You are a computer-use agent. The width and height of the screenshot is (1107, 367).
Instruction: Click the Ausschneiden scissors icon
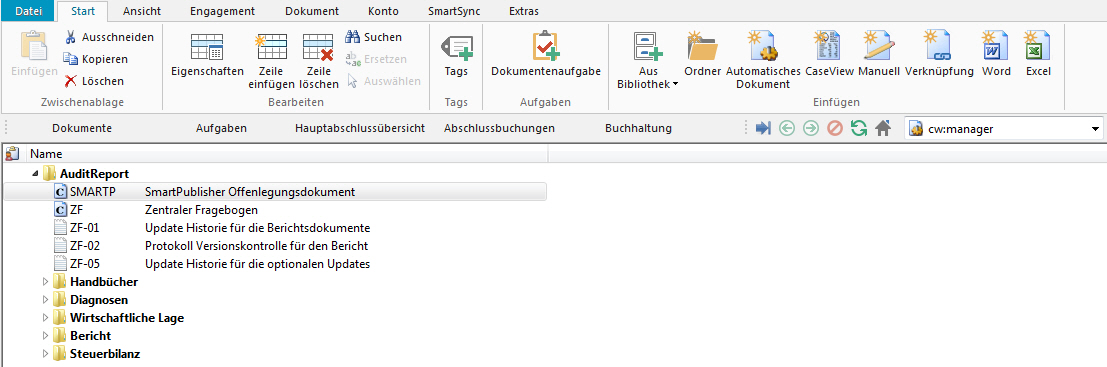(x=71, y=37)
